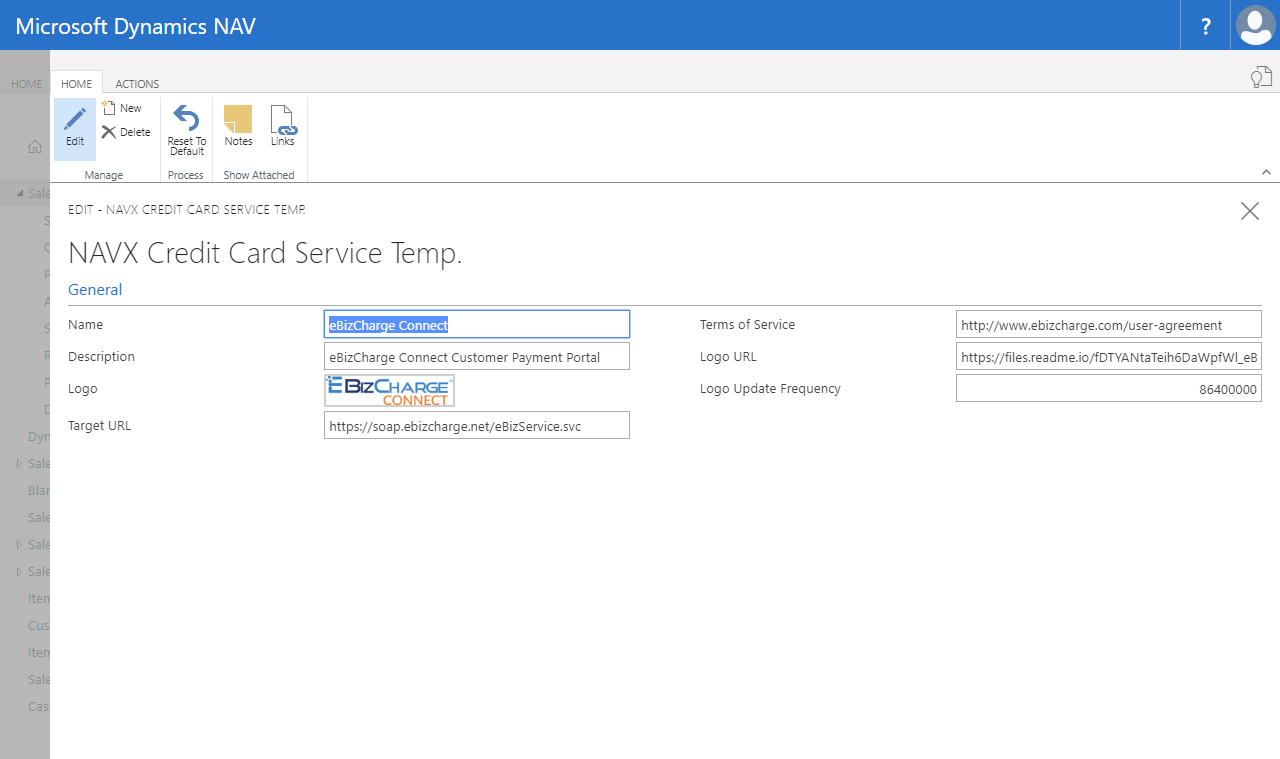Click the Logo Update Frequency label
1280x759 pixels.
click(770, 389)
